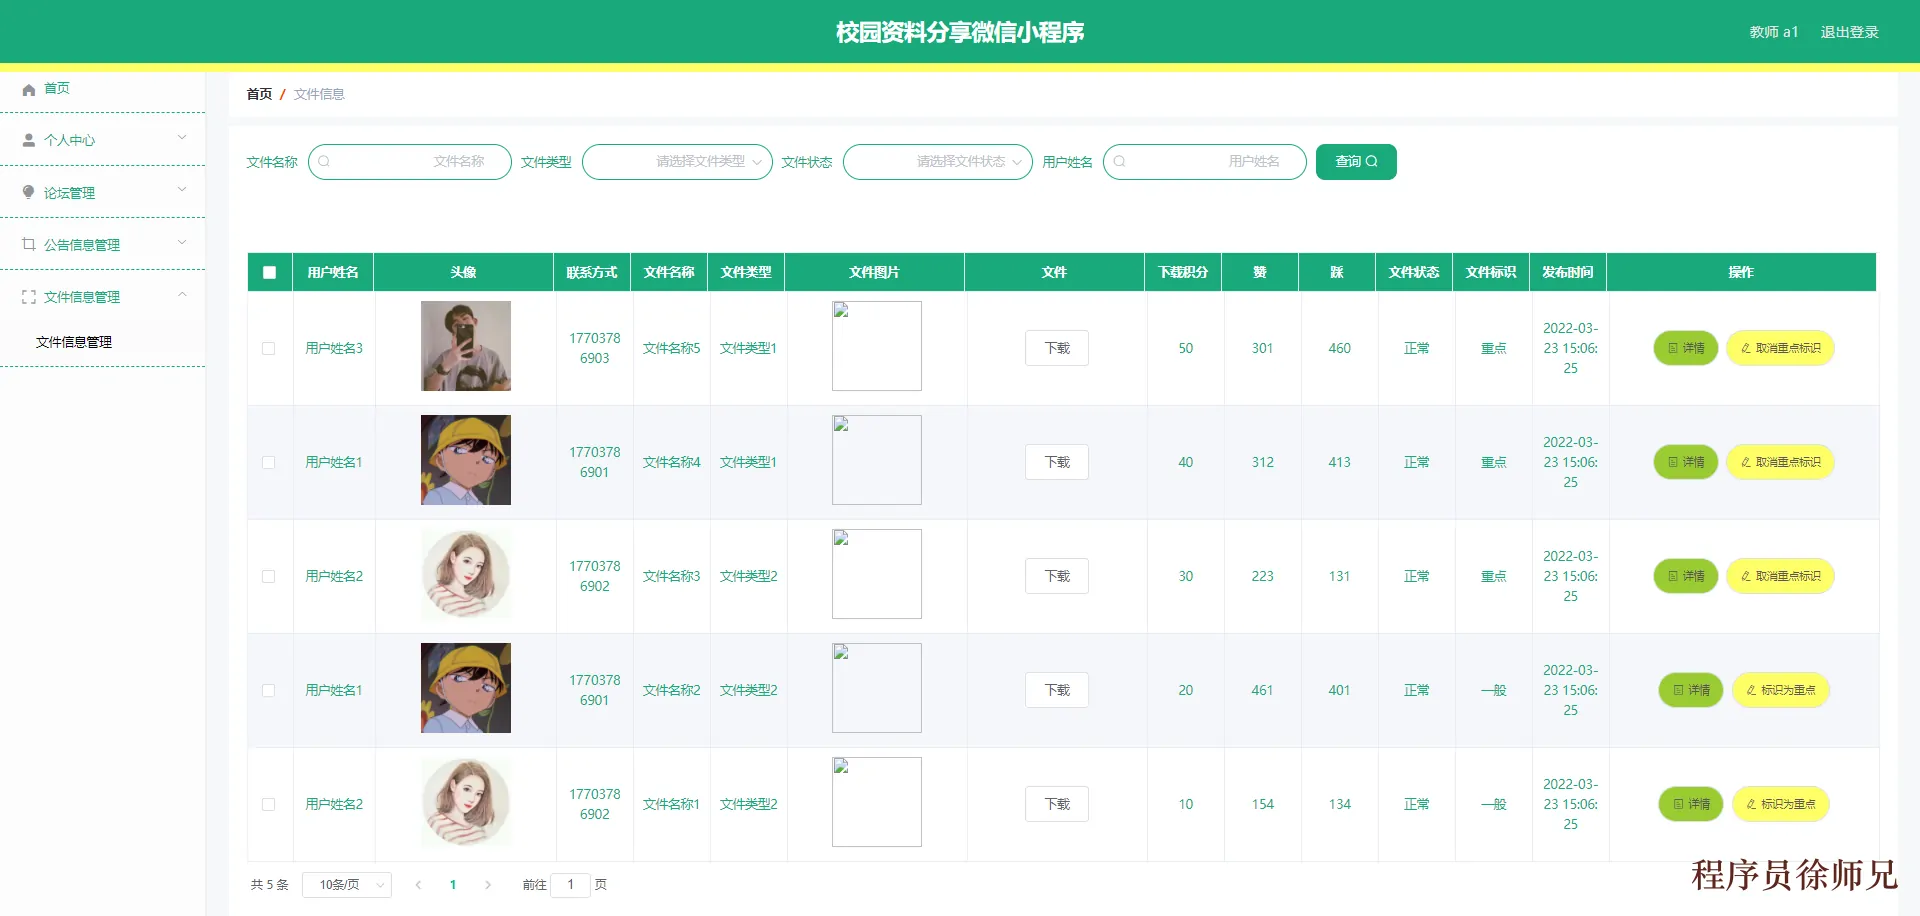Click the 查询 search button

(1356, 162)
